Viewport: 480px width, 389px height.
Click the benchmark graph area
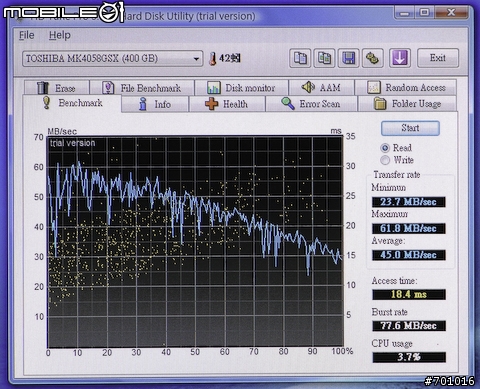195,242
